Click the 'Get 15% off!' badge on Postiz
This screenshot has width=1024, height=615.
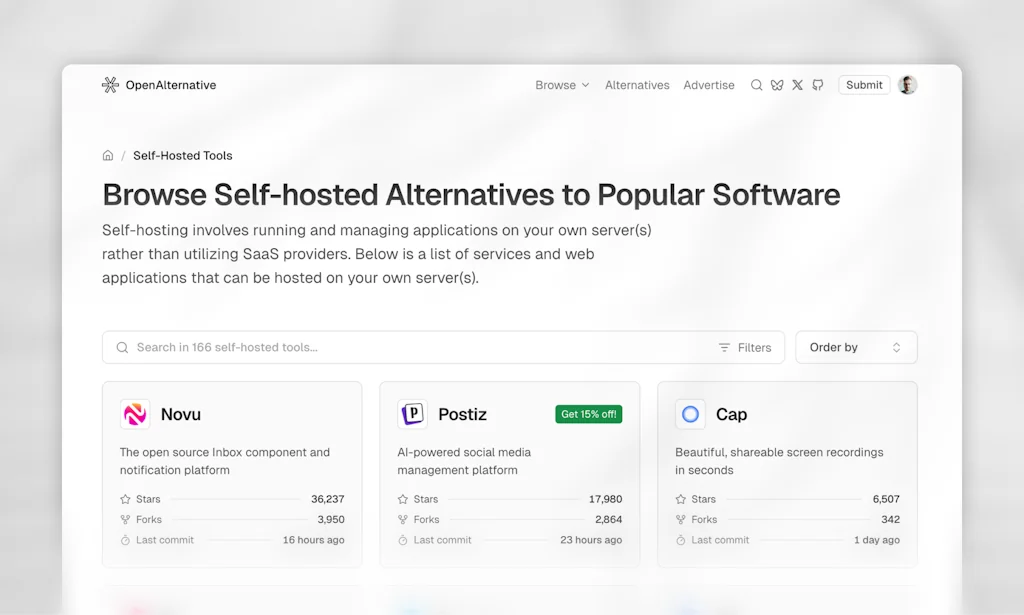[588, 413]
